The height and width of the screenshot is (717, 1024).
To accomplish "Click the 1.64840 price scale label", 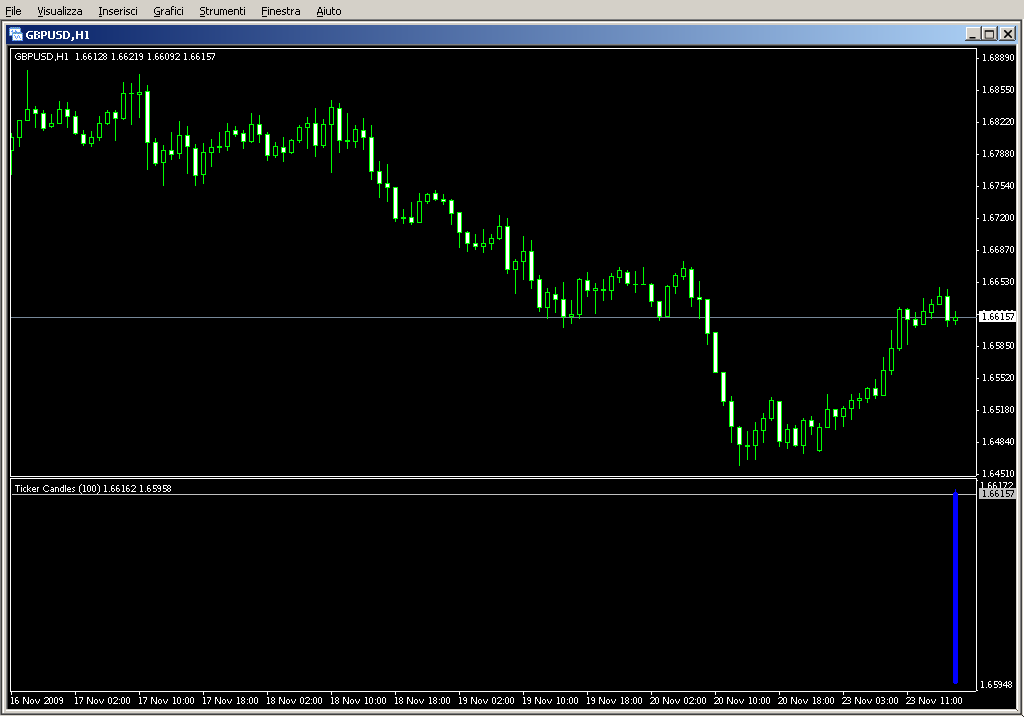I will click(x=998, y=441).
